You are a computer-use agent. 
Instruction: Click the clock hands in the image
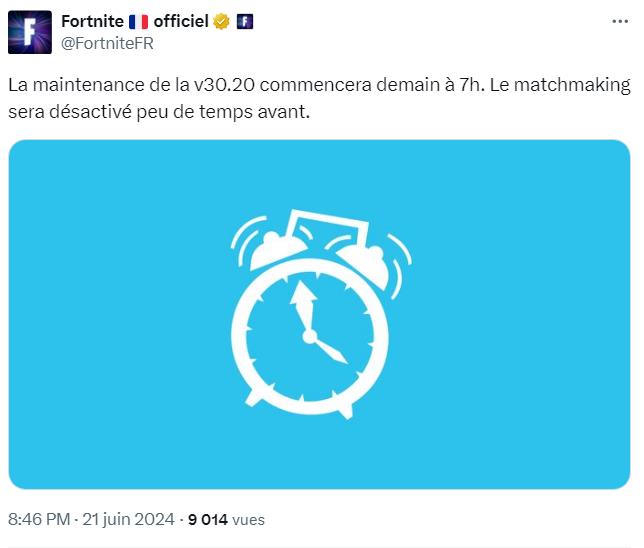tap(315, 325)
